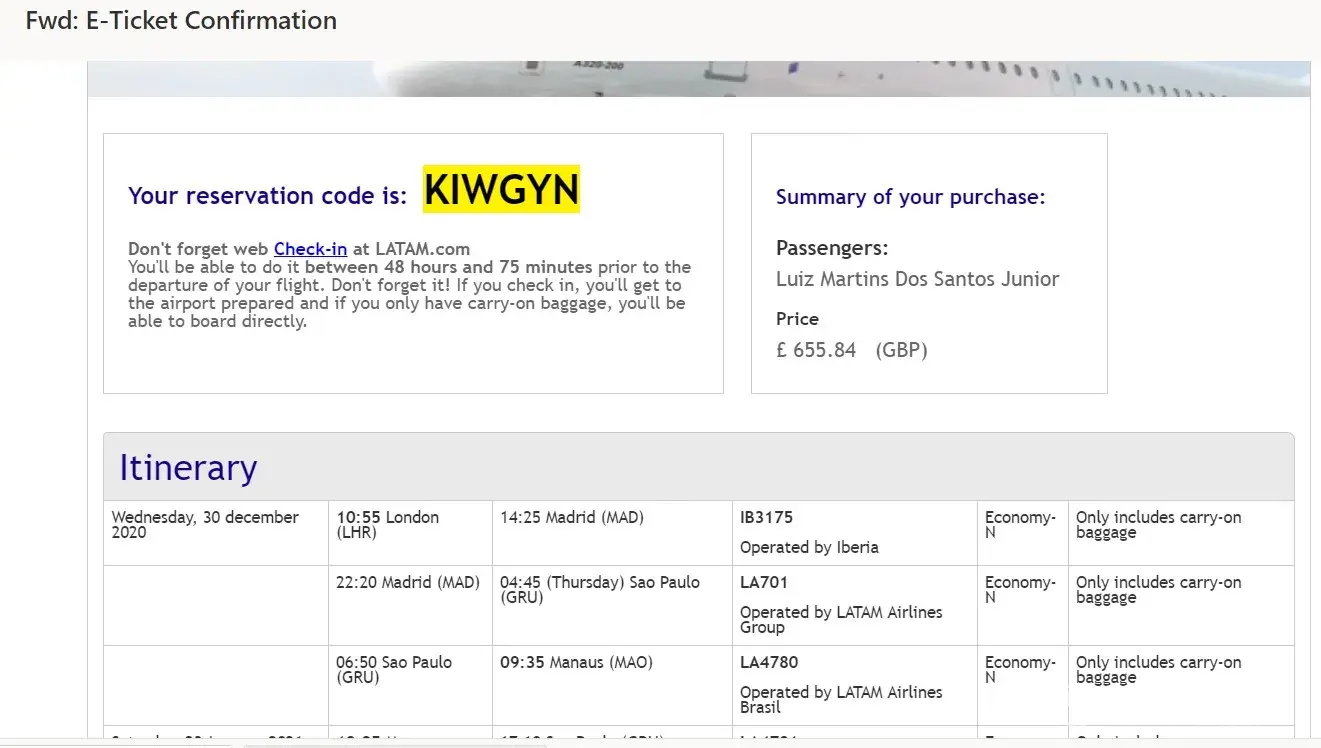Click the 22:20 Madrid (MAD) departure cell
This screenshot has height=748, width=1321.
(407, 582)
